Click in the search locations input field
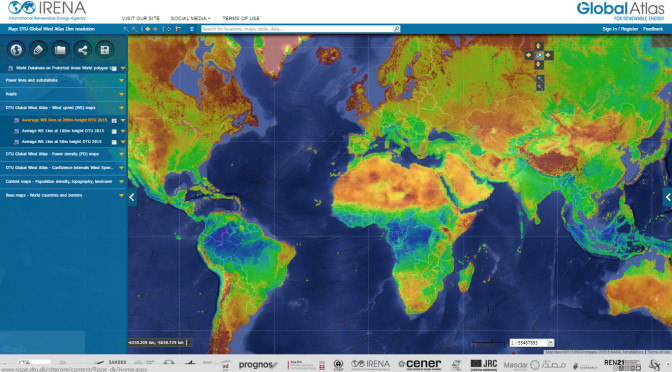The image size is (672, 372). 297,29
